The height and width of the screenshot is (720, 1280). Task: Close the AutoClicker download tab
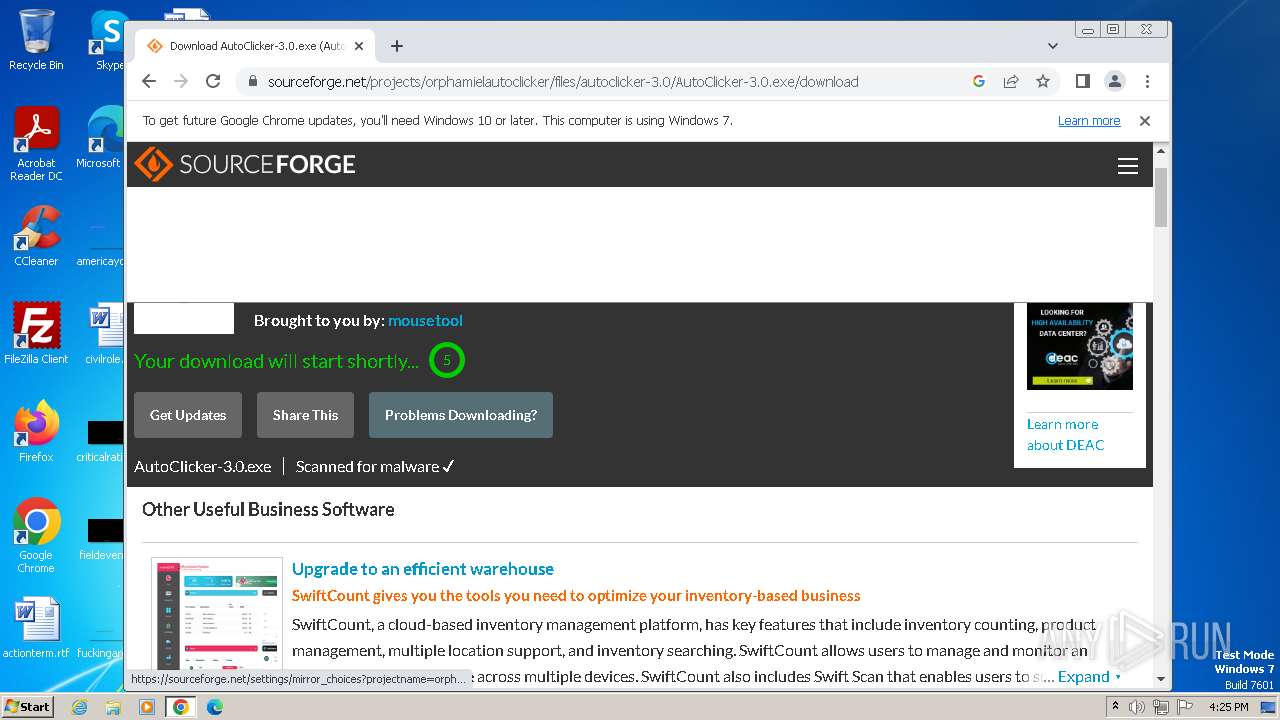click(360, 46)
